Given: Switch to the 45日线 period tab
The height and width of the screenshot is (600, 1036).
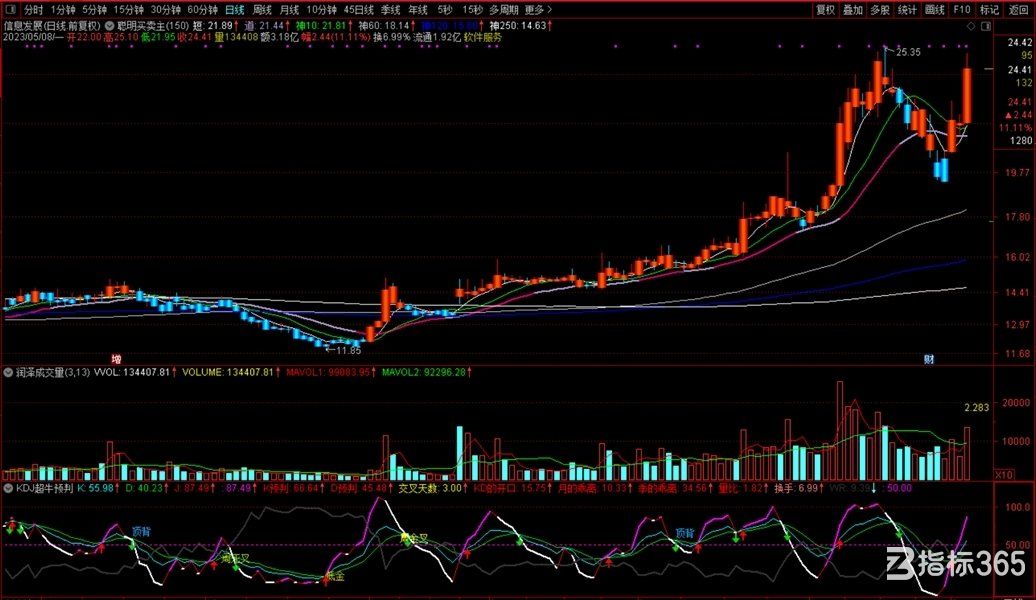Looking at the screenshot, I should 359,10.
